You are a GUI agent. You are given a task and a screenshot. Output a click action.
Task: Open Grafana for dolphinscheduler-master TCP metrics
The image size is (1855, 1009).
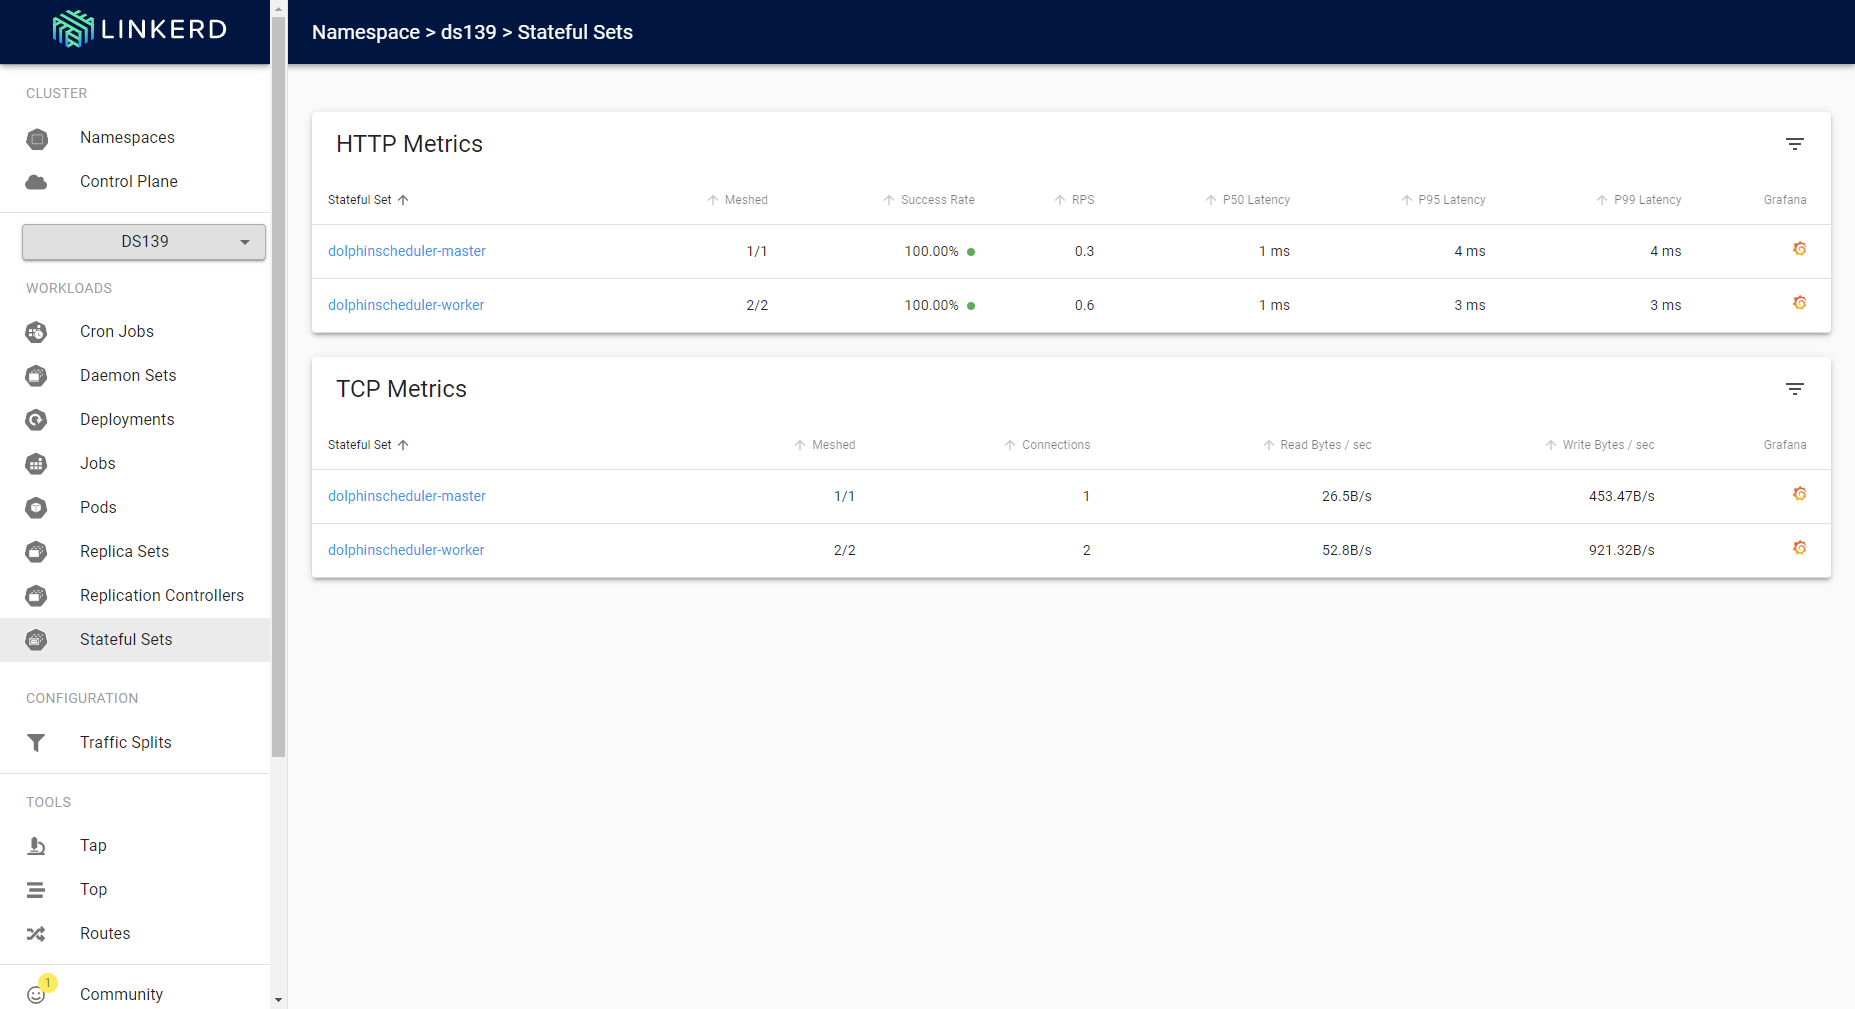pyautogui.click(x=1799, y=494)
